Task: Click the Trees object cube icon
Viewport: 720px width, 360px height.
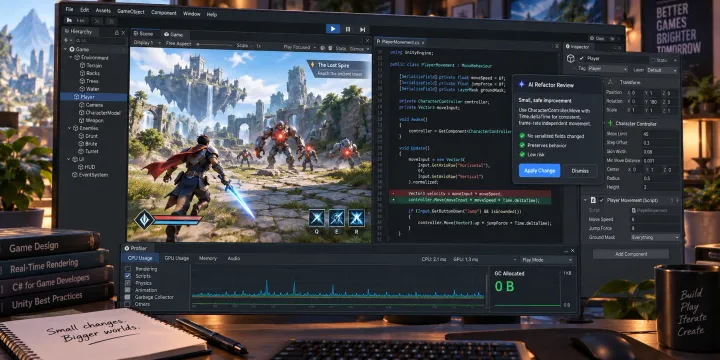Action: pos(82,81)
